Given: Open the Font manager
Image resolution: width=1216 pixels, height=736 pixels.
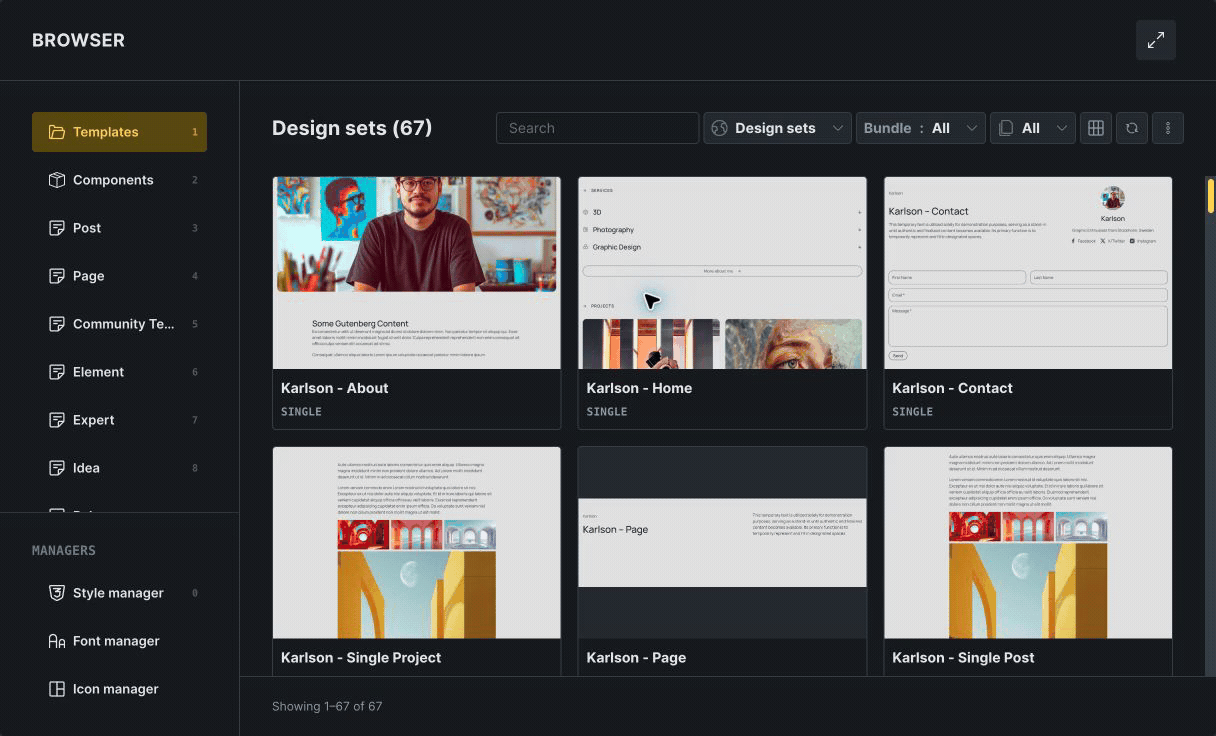Looking at the screenshot, I should coord(119,641).
